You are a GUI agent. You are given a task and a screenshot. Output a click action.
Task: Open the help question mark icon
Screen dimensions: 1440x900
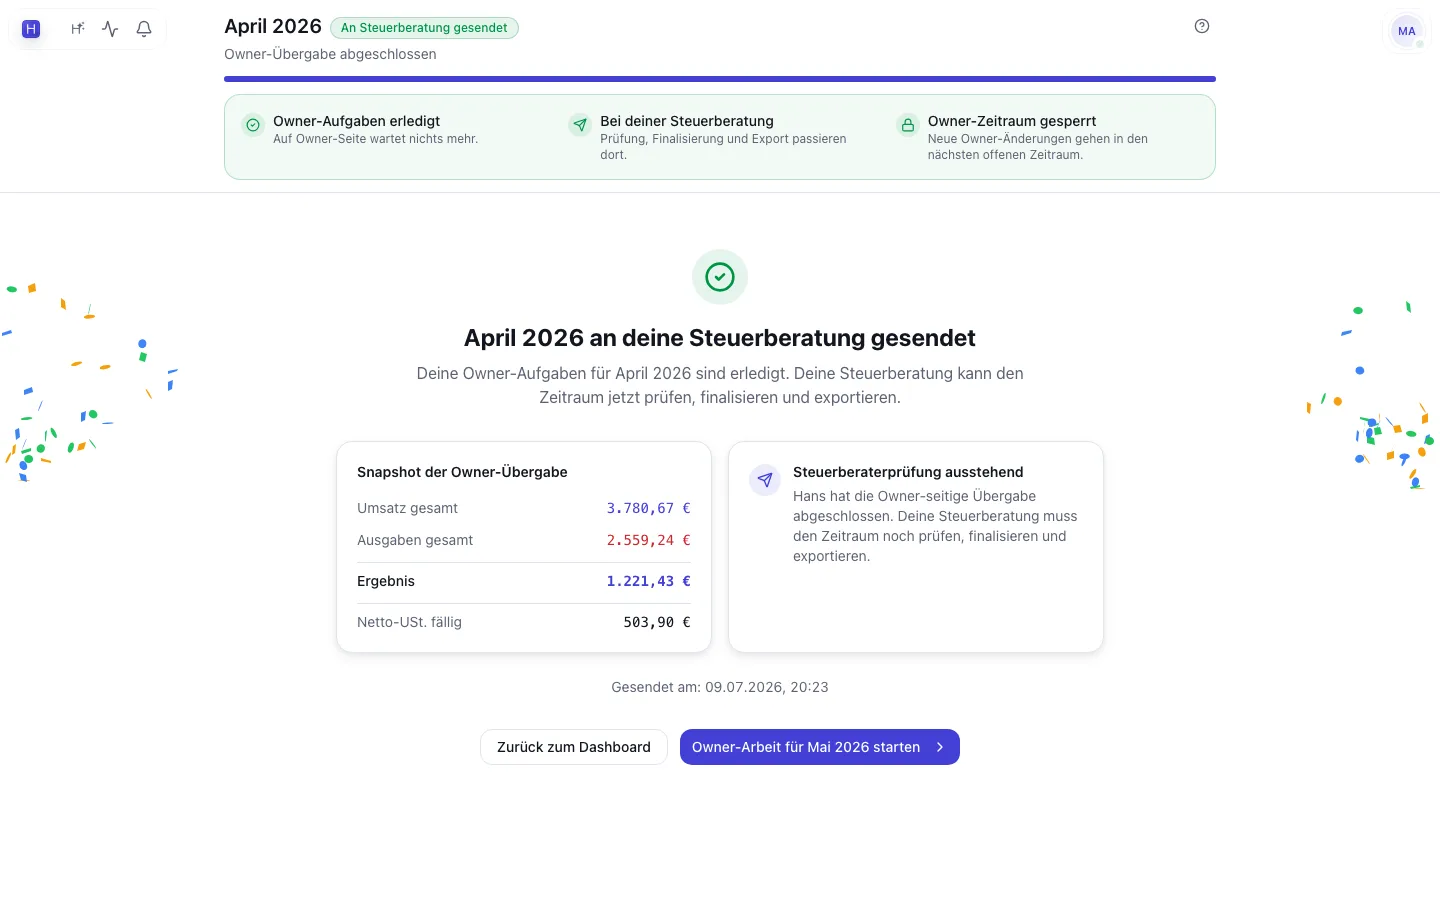pos(1202,26)
